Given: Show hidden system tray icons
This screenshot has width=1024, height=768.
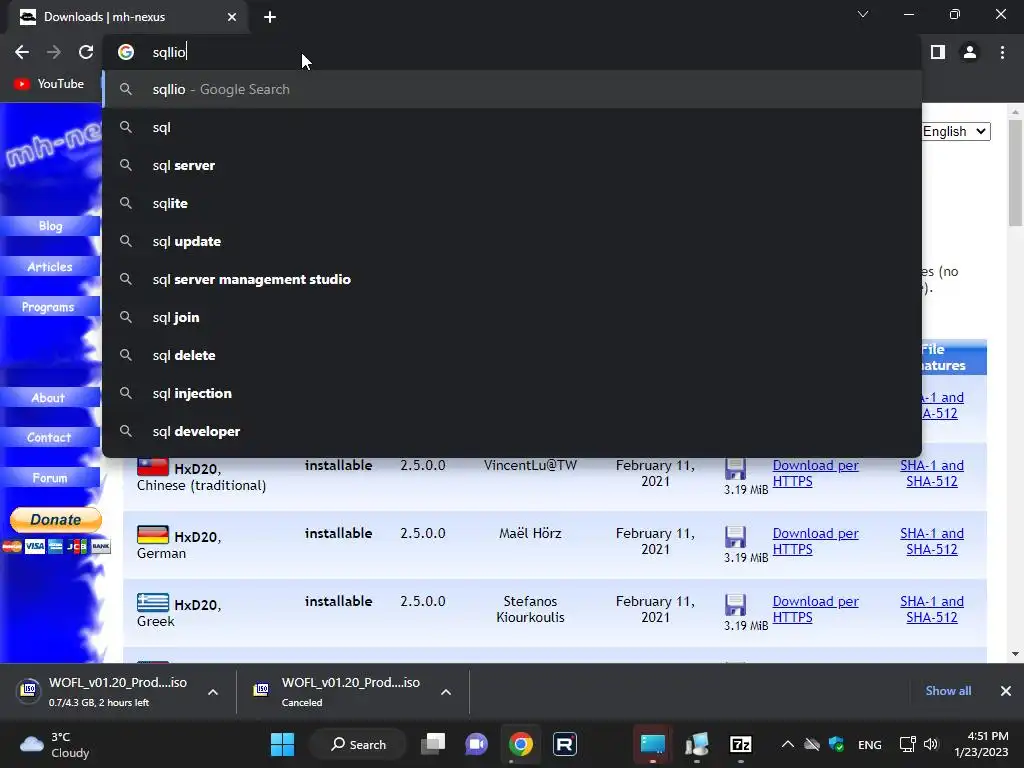Looking at the screenshot, I should tap(788, 744).
